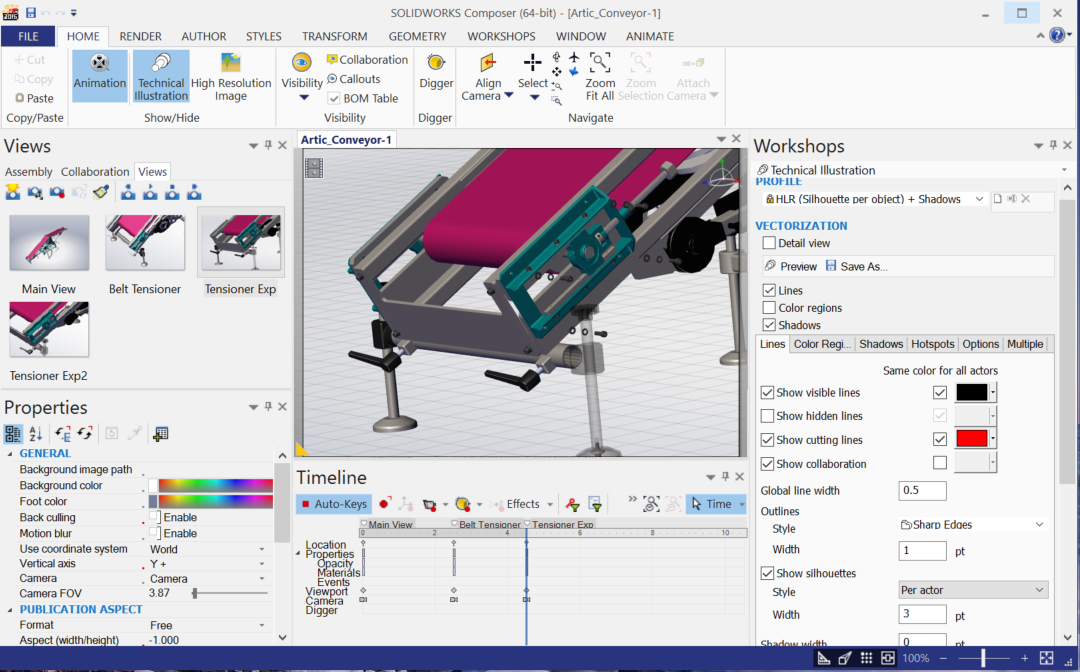1080x672 pixels.
Task: Click the add property table icon
Action: pyautogui.click(x=160, y=434)
